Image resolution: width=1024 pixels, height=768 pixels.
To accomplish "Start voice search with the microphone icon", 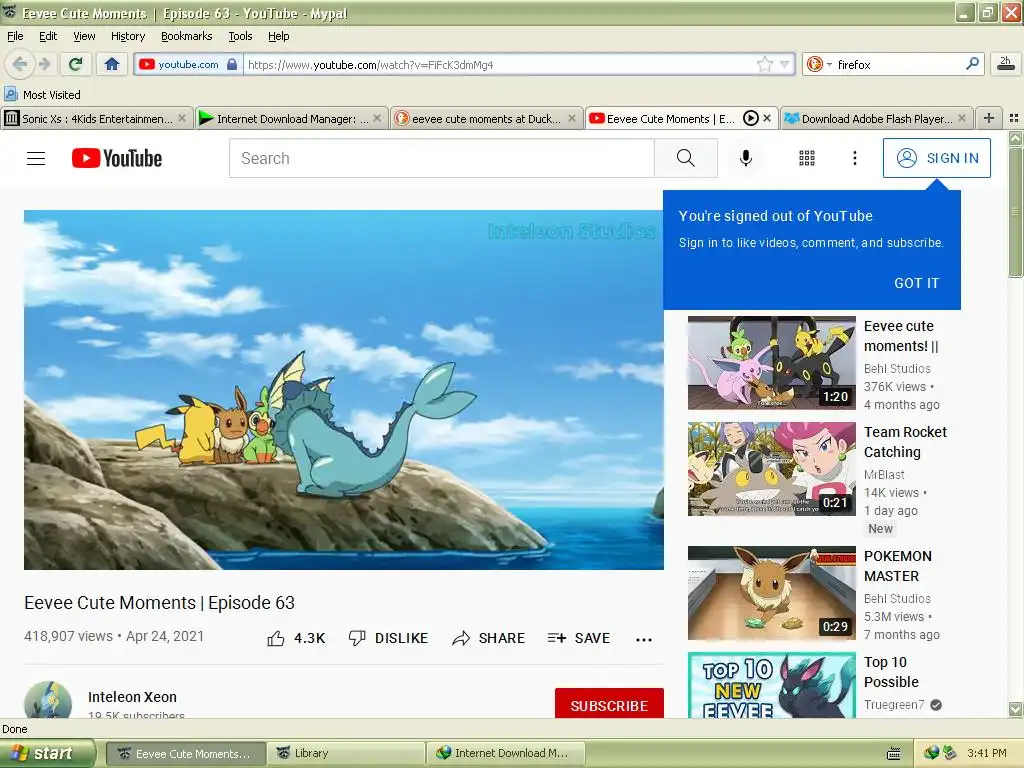I will (x=746, y=158).
